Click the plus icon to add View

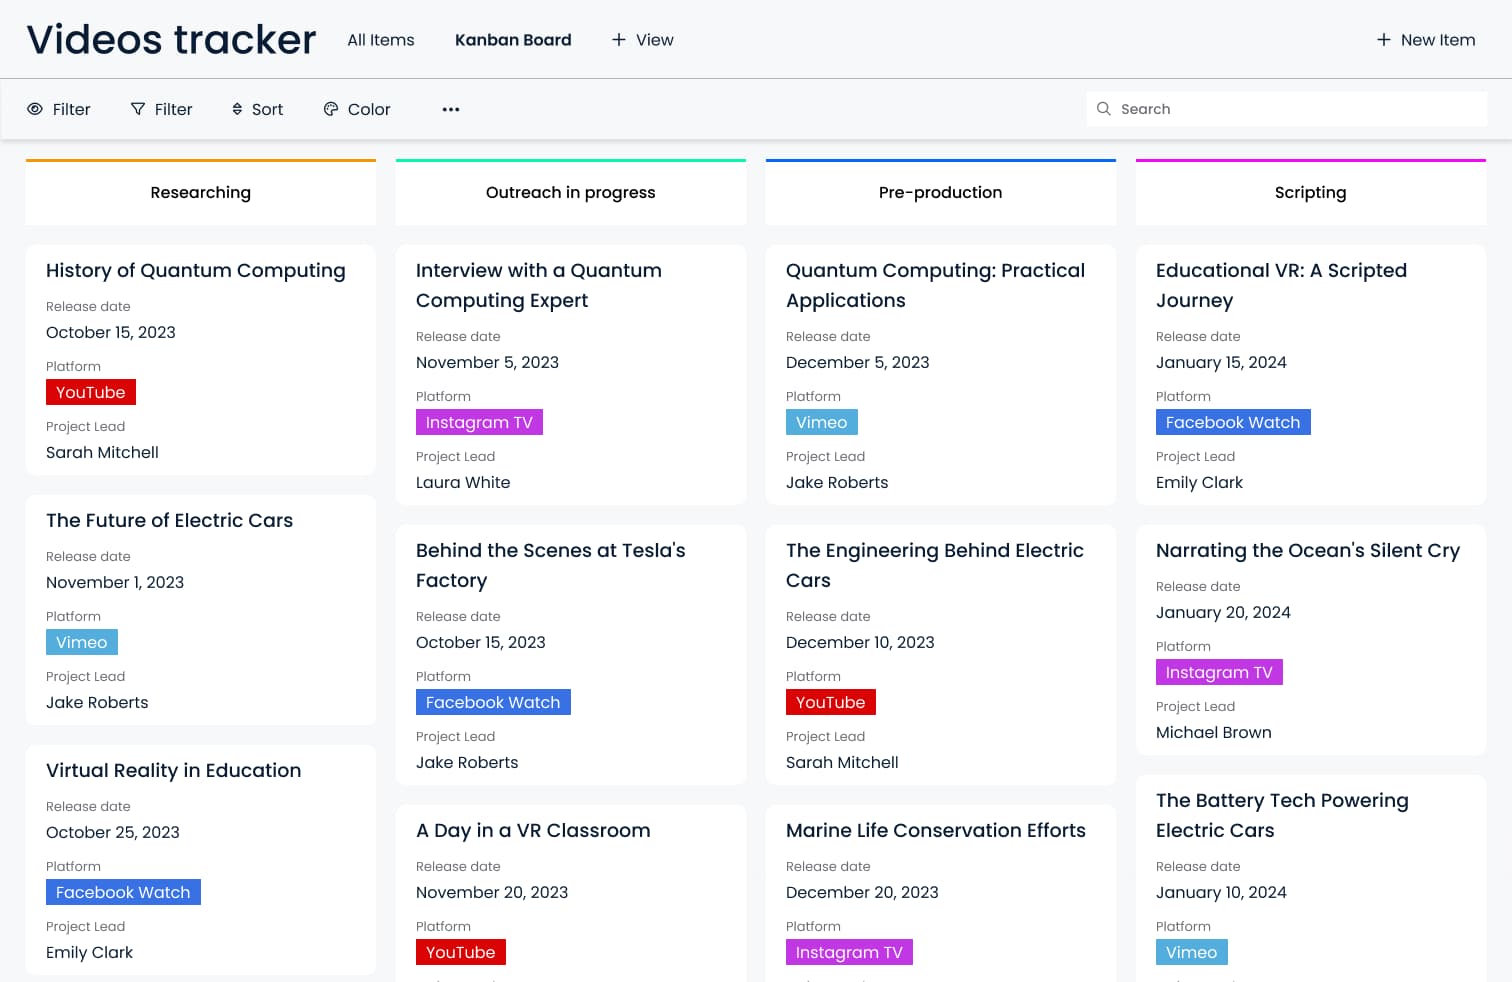(x=619, y=40)
